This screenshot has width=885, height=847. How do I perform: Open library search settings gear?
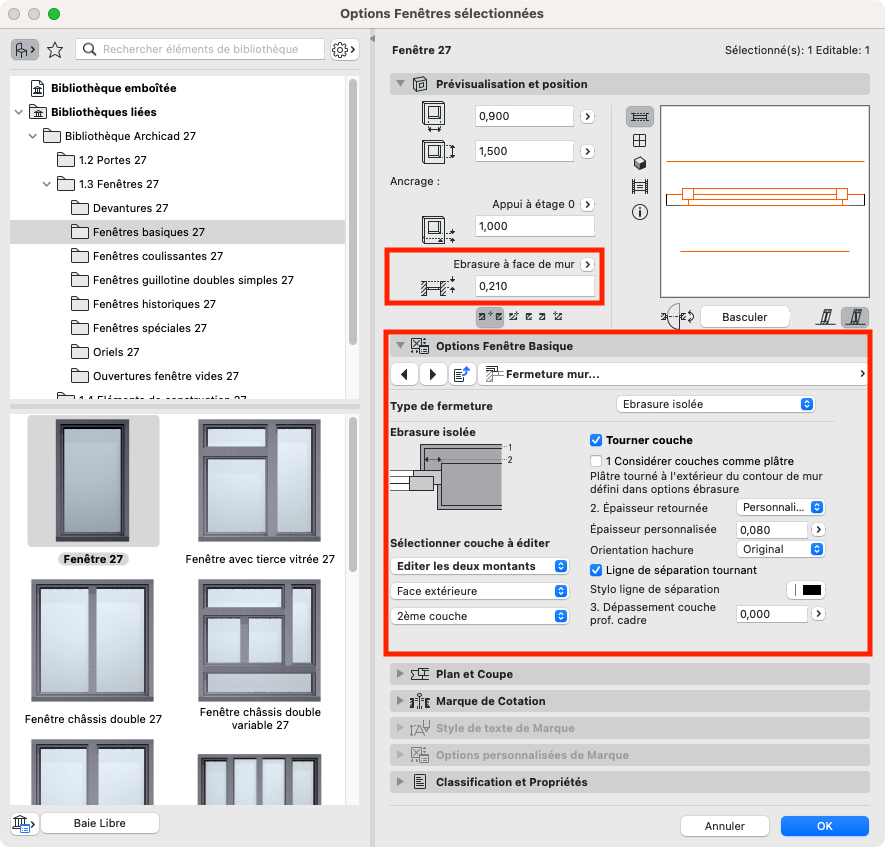[x=344, y=49]
